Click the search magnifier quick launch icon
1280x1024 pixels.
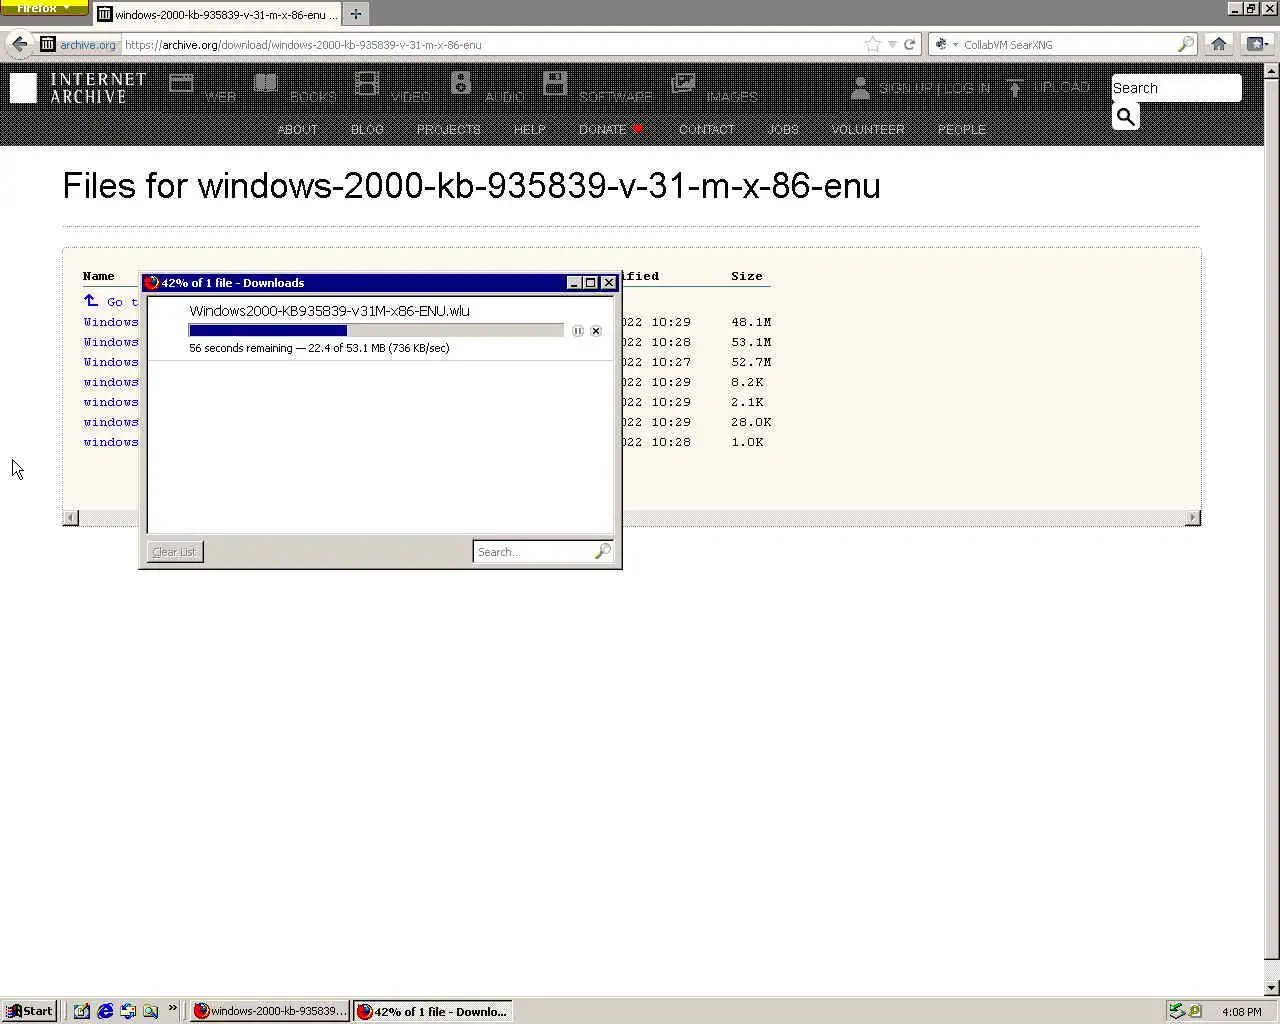point(150,1011)
